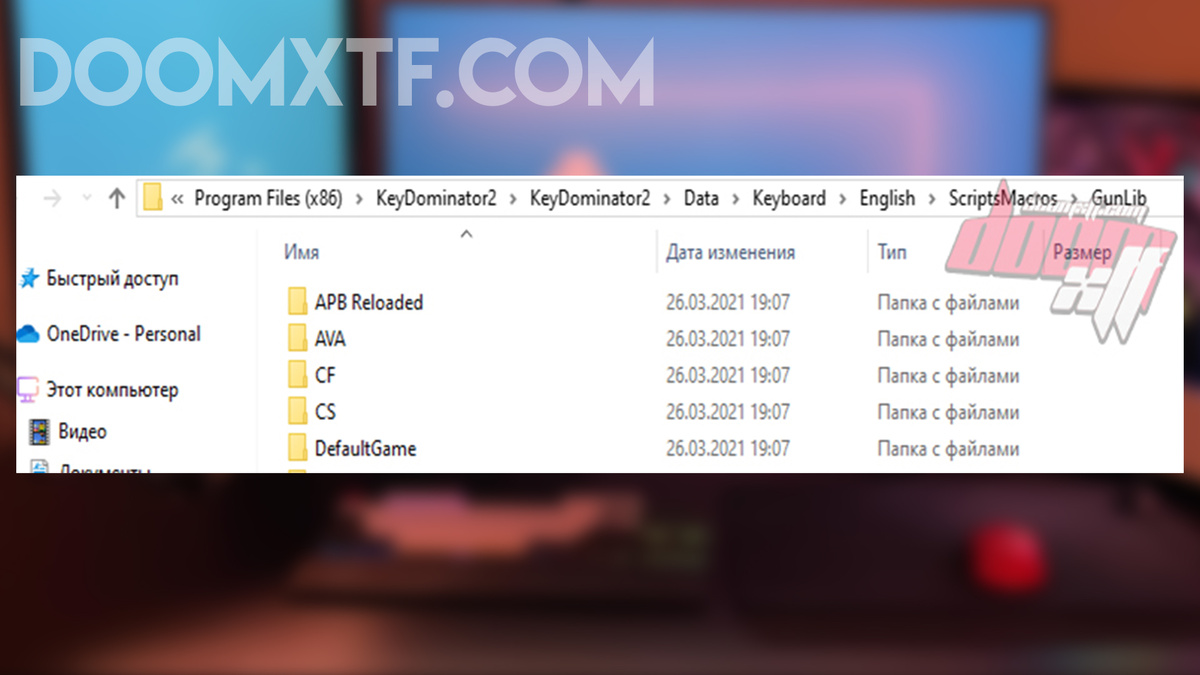Sort by Имя column header
The height and width of the screenshot is (675, 1200).
pos(301,253)
